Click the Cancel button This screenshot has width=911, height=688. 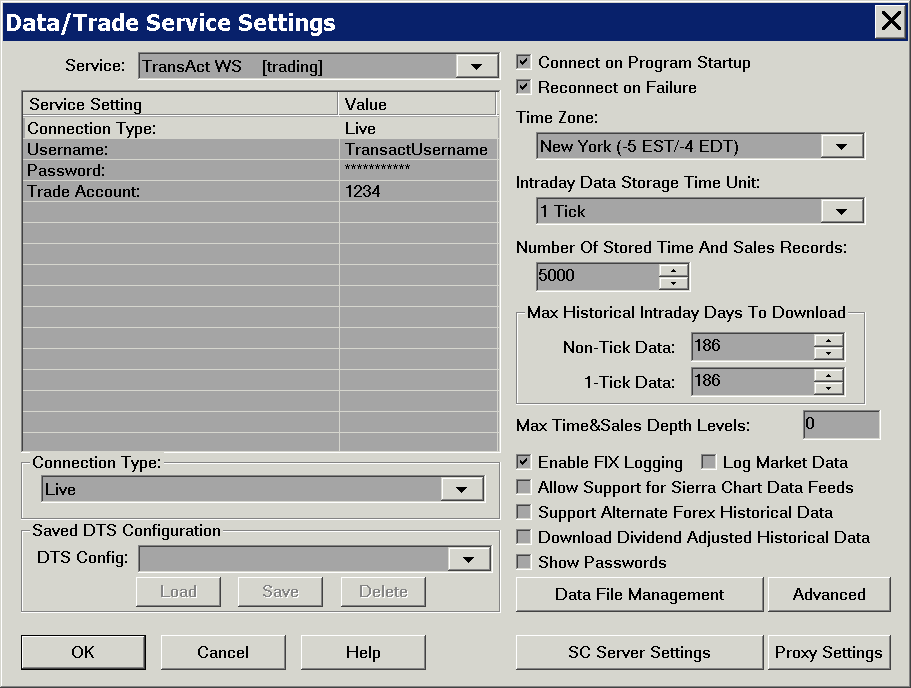coord(223,652)
